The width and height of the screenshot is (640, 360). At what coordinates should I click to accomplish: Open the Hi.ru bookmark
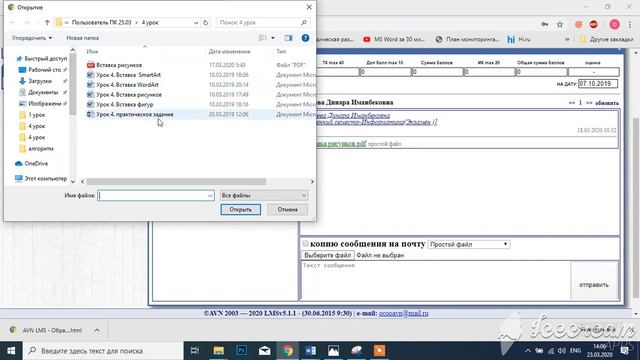pos(519,39)
